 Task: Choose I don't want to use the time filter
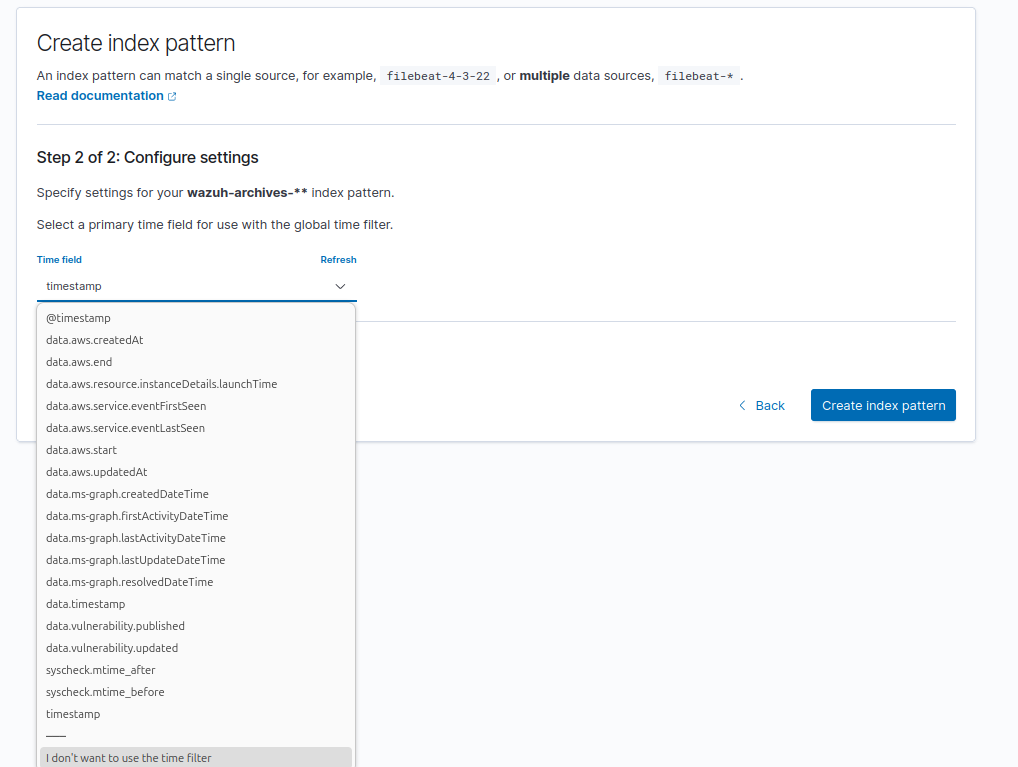coord(129,757)
